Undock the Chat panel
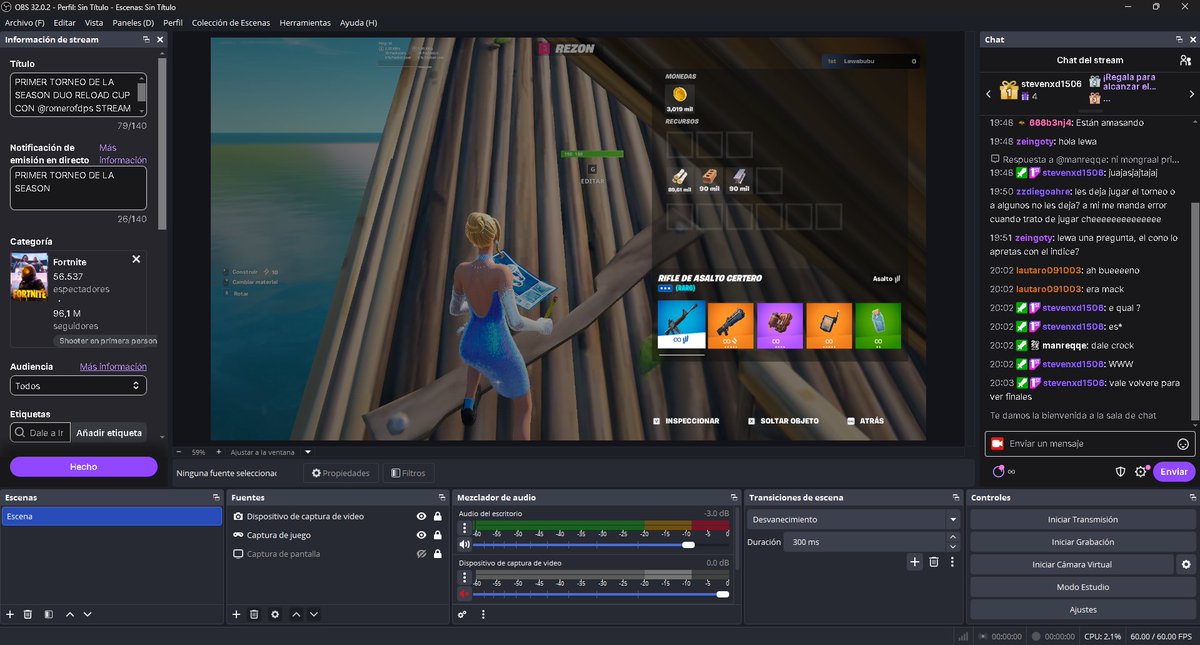 (1177, 40)
